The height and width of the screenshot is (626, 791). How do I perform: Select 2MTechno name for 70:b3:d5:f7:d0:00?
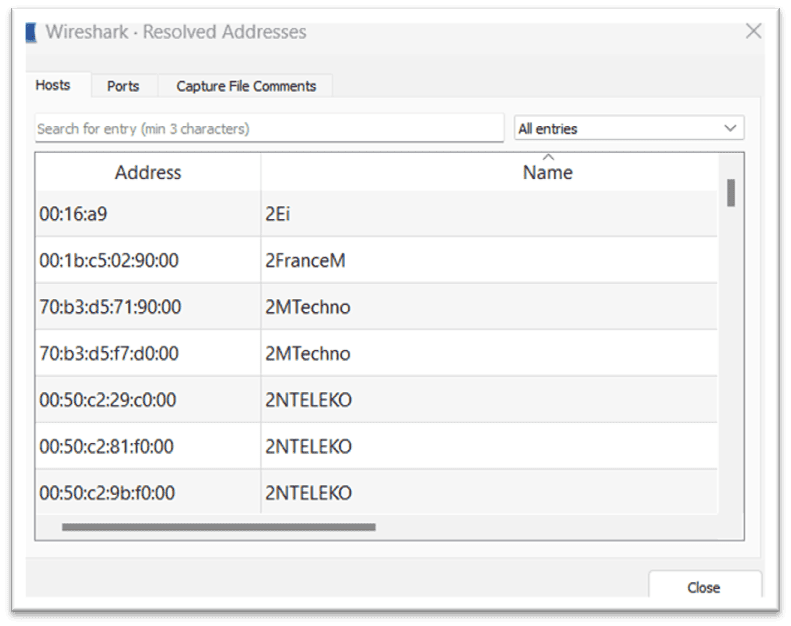pos(489,353)
